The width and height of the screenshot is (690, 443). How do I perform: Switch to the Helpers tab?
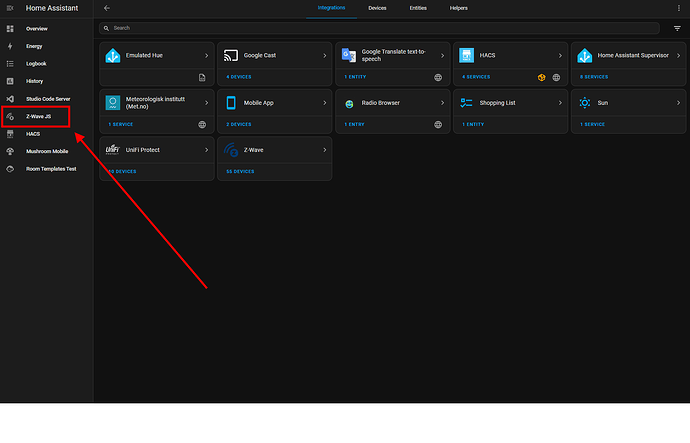(x=459, y=8)
